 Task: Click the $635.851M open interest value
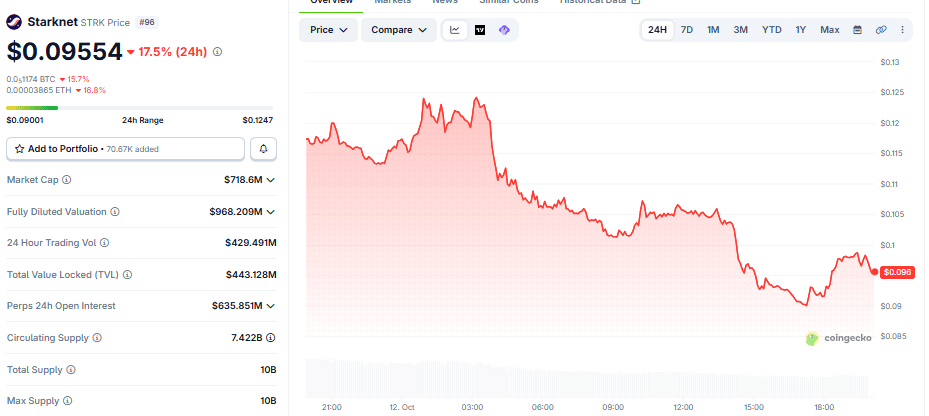pyautogui.click(x=237, y=306)
